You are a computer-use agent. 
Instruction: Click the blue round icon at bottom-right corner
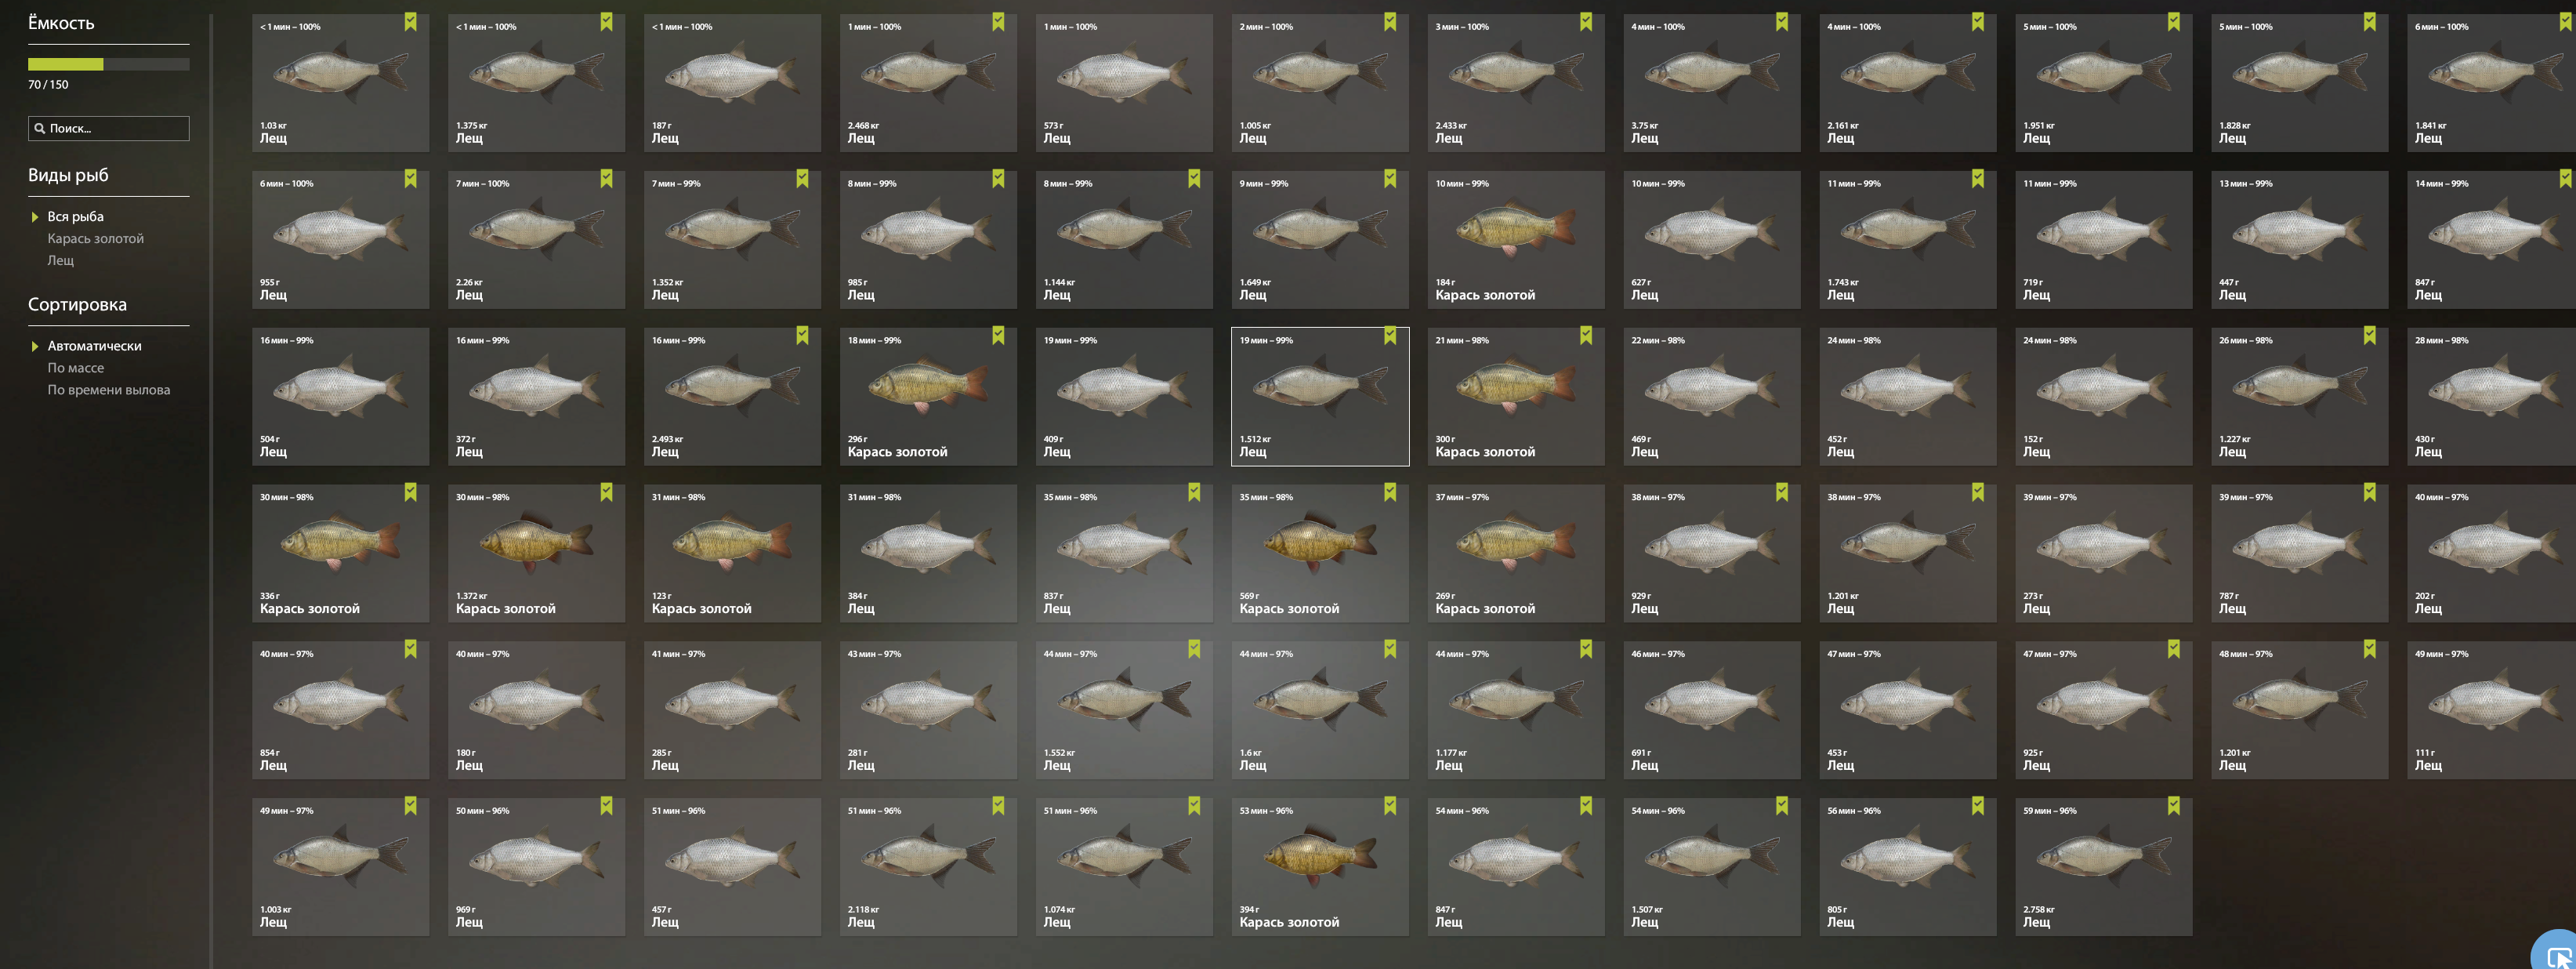[2558, 951]
